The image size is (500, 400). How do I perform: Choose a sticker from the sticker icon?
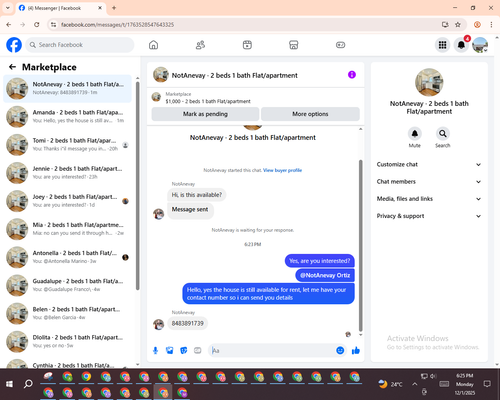pyautogui.click(x=184, y=350)
